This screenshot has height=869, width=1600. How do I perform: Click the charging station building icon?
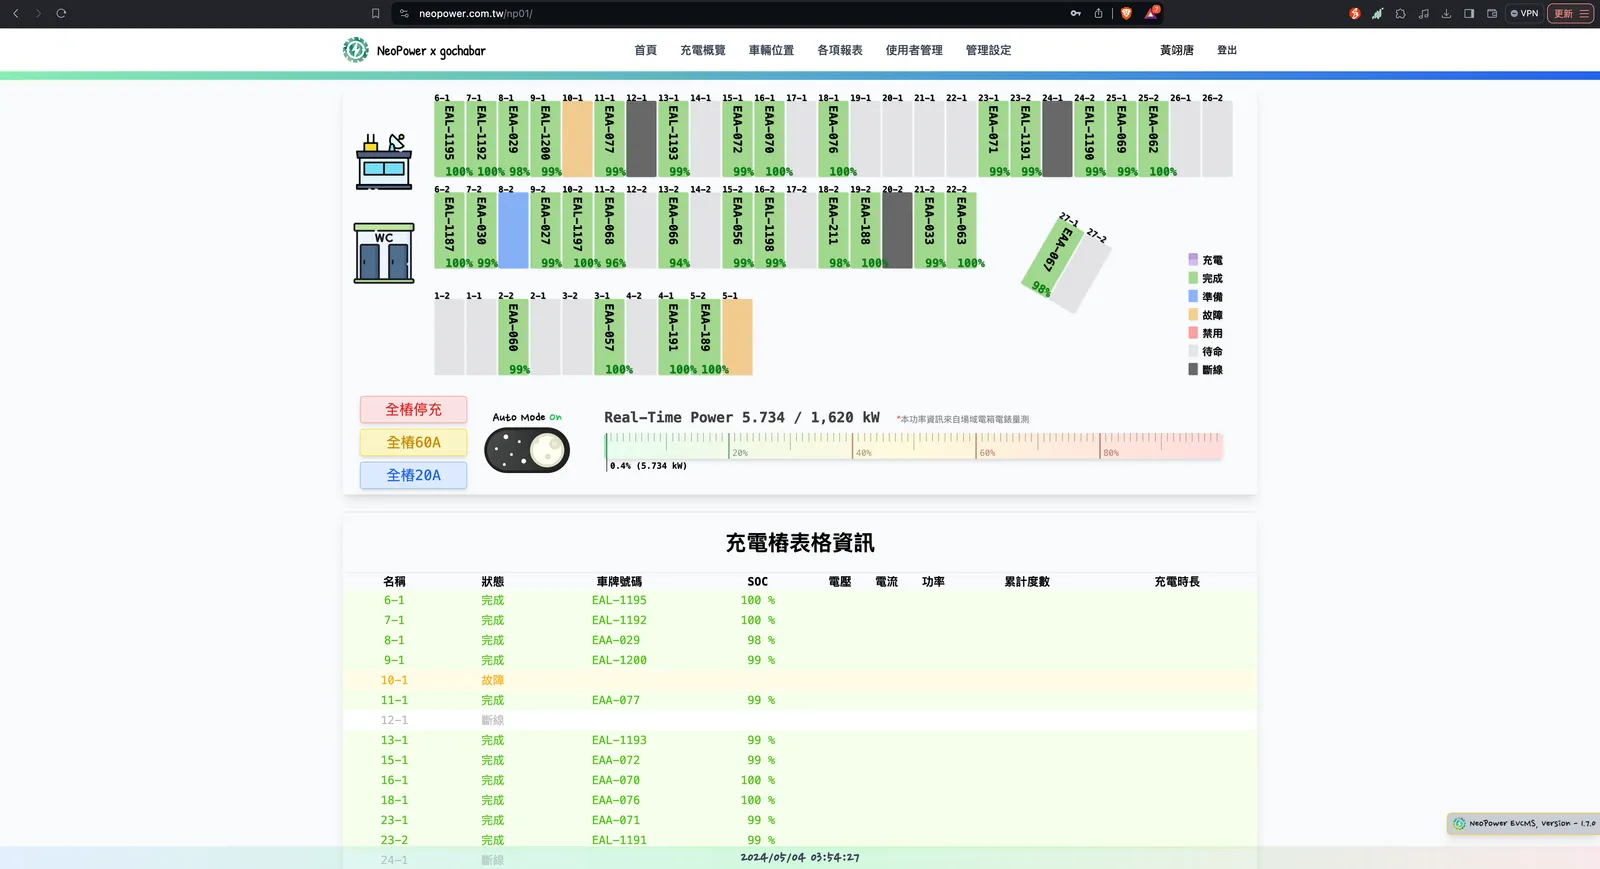(384, 161)
